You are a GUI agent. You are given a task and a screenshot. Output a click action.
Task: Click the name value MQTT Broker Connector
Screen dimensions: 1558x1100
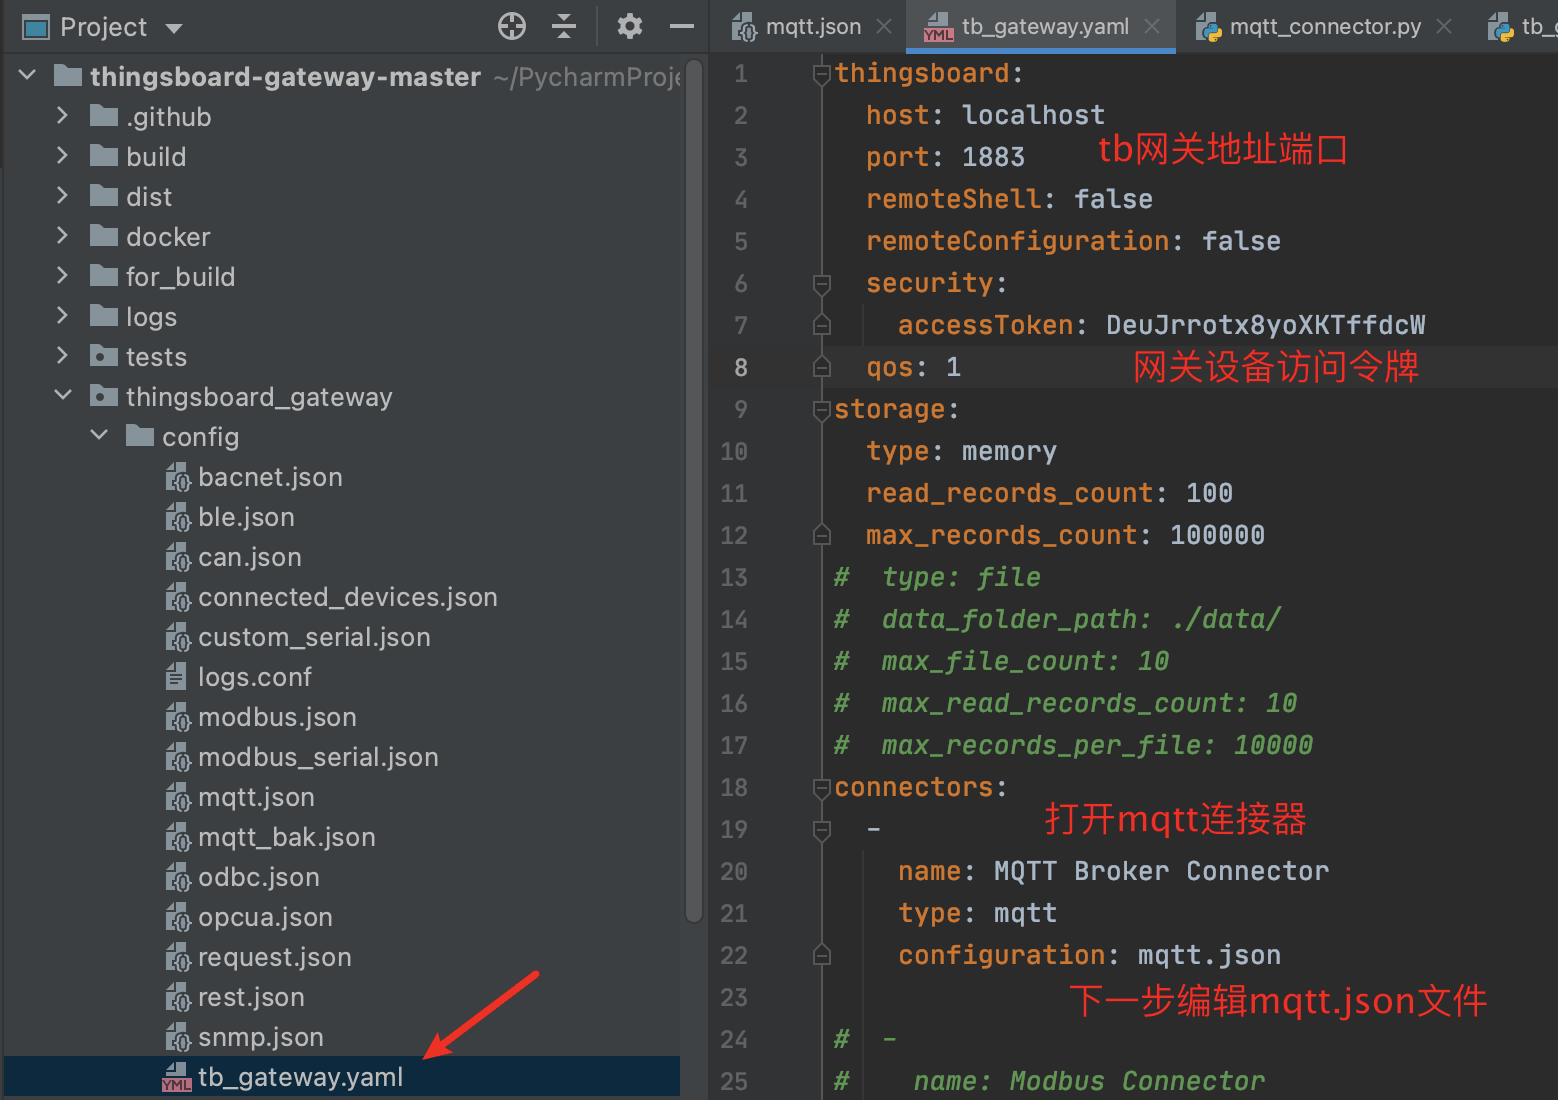(1161, 871)
